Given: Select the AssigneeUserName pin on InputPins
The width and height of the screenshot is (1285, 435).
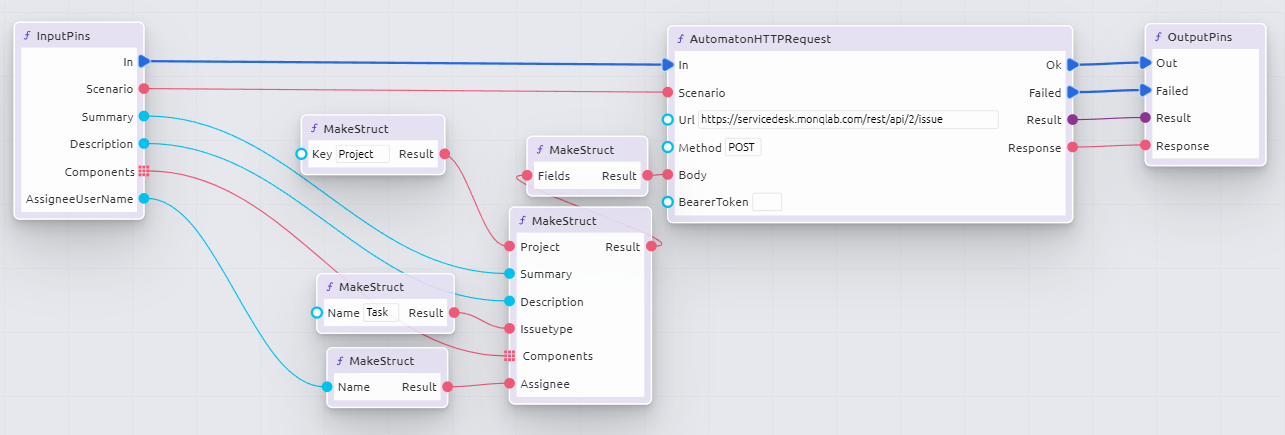Looking at the screenshot, I should tap(144, 199).
